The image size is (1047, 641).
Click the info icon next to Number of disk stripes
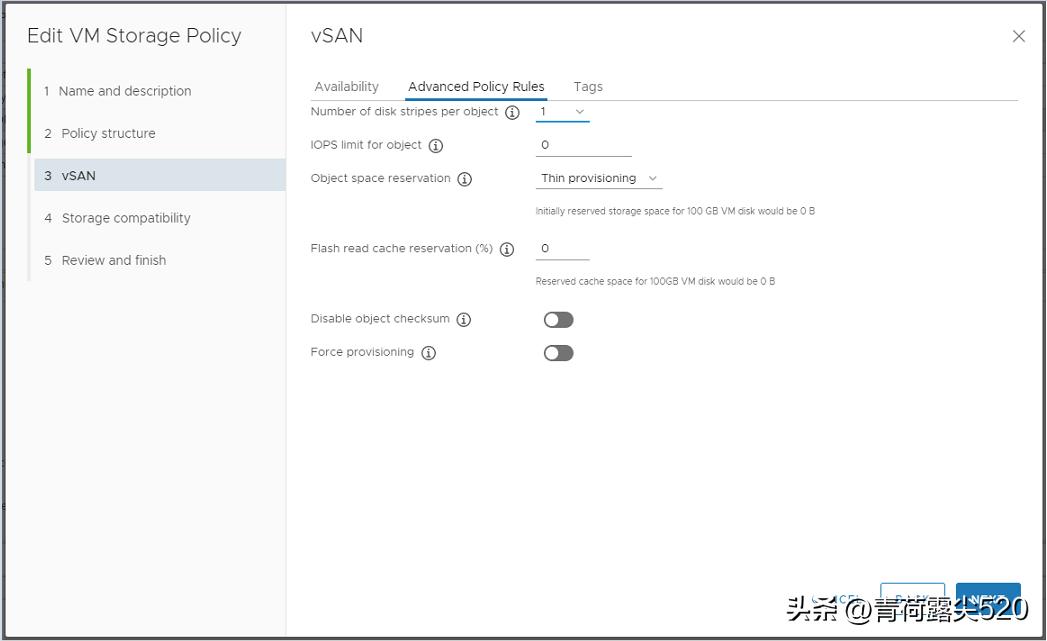tap(511, 112)
